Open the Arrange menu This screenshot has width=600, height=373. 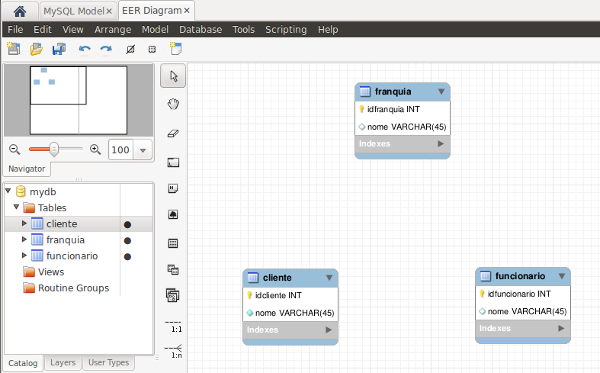pos(113,29)
